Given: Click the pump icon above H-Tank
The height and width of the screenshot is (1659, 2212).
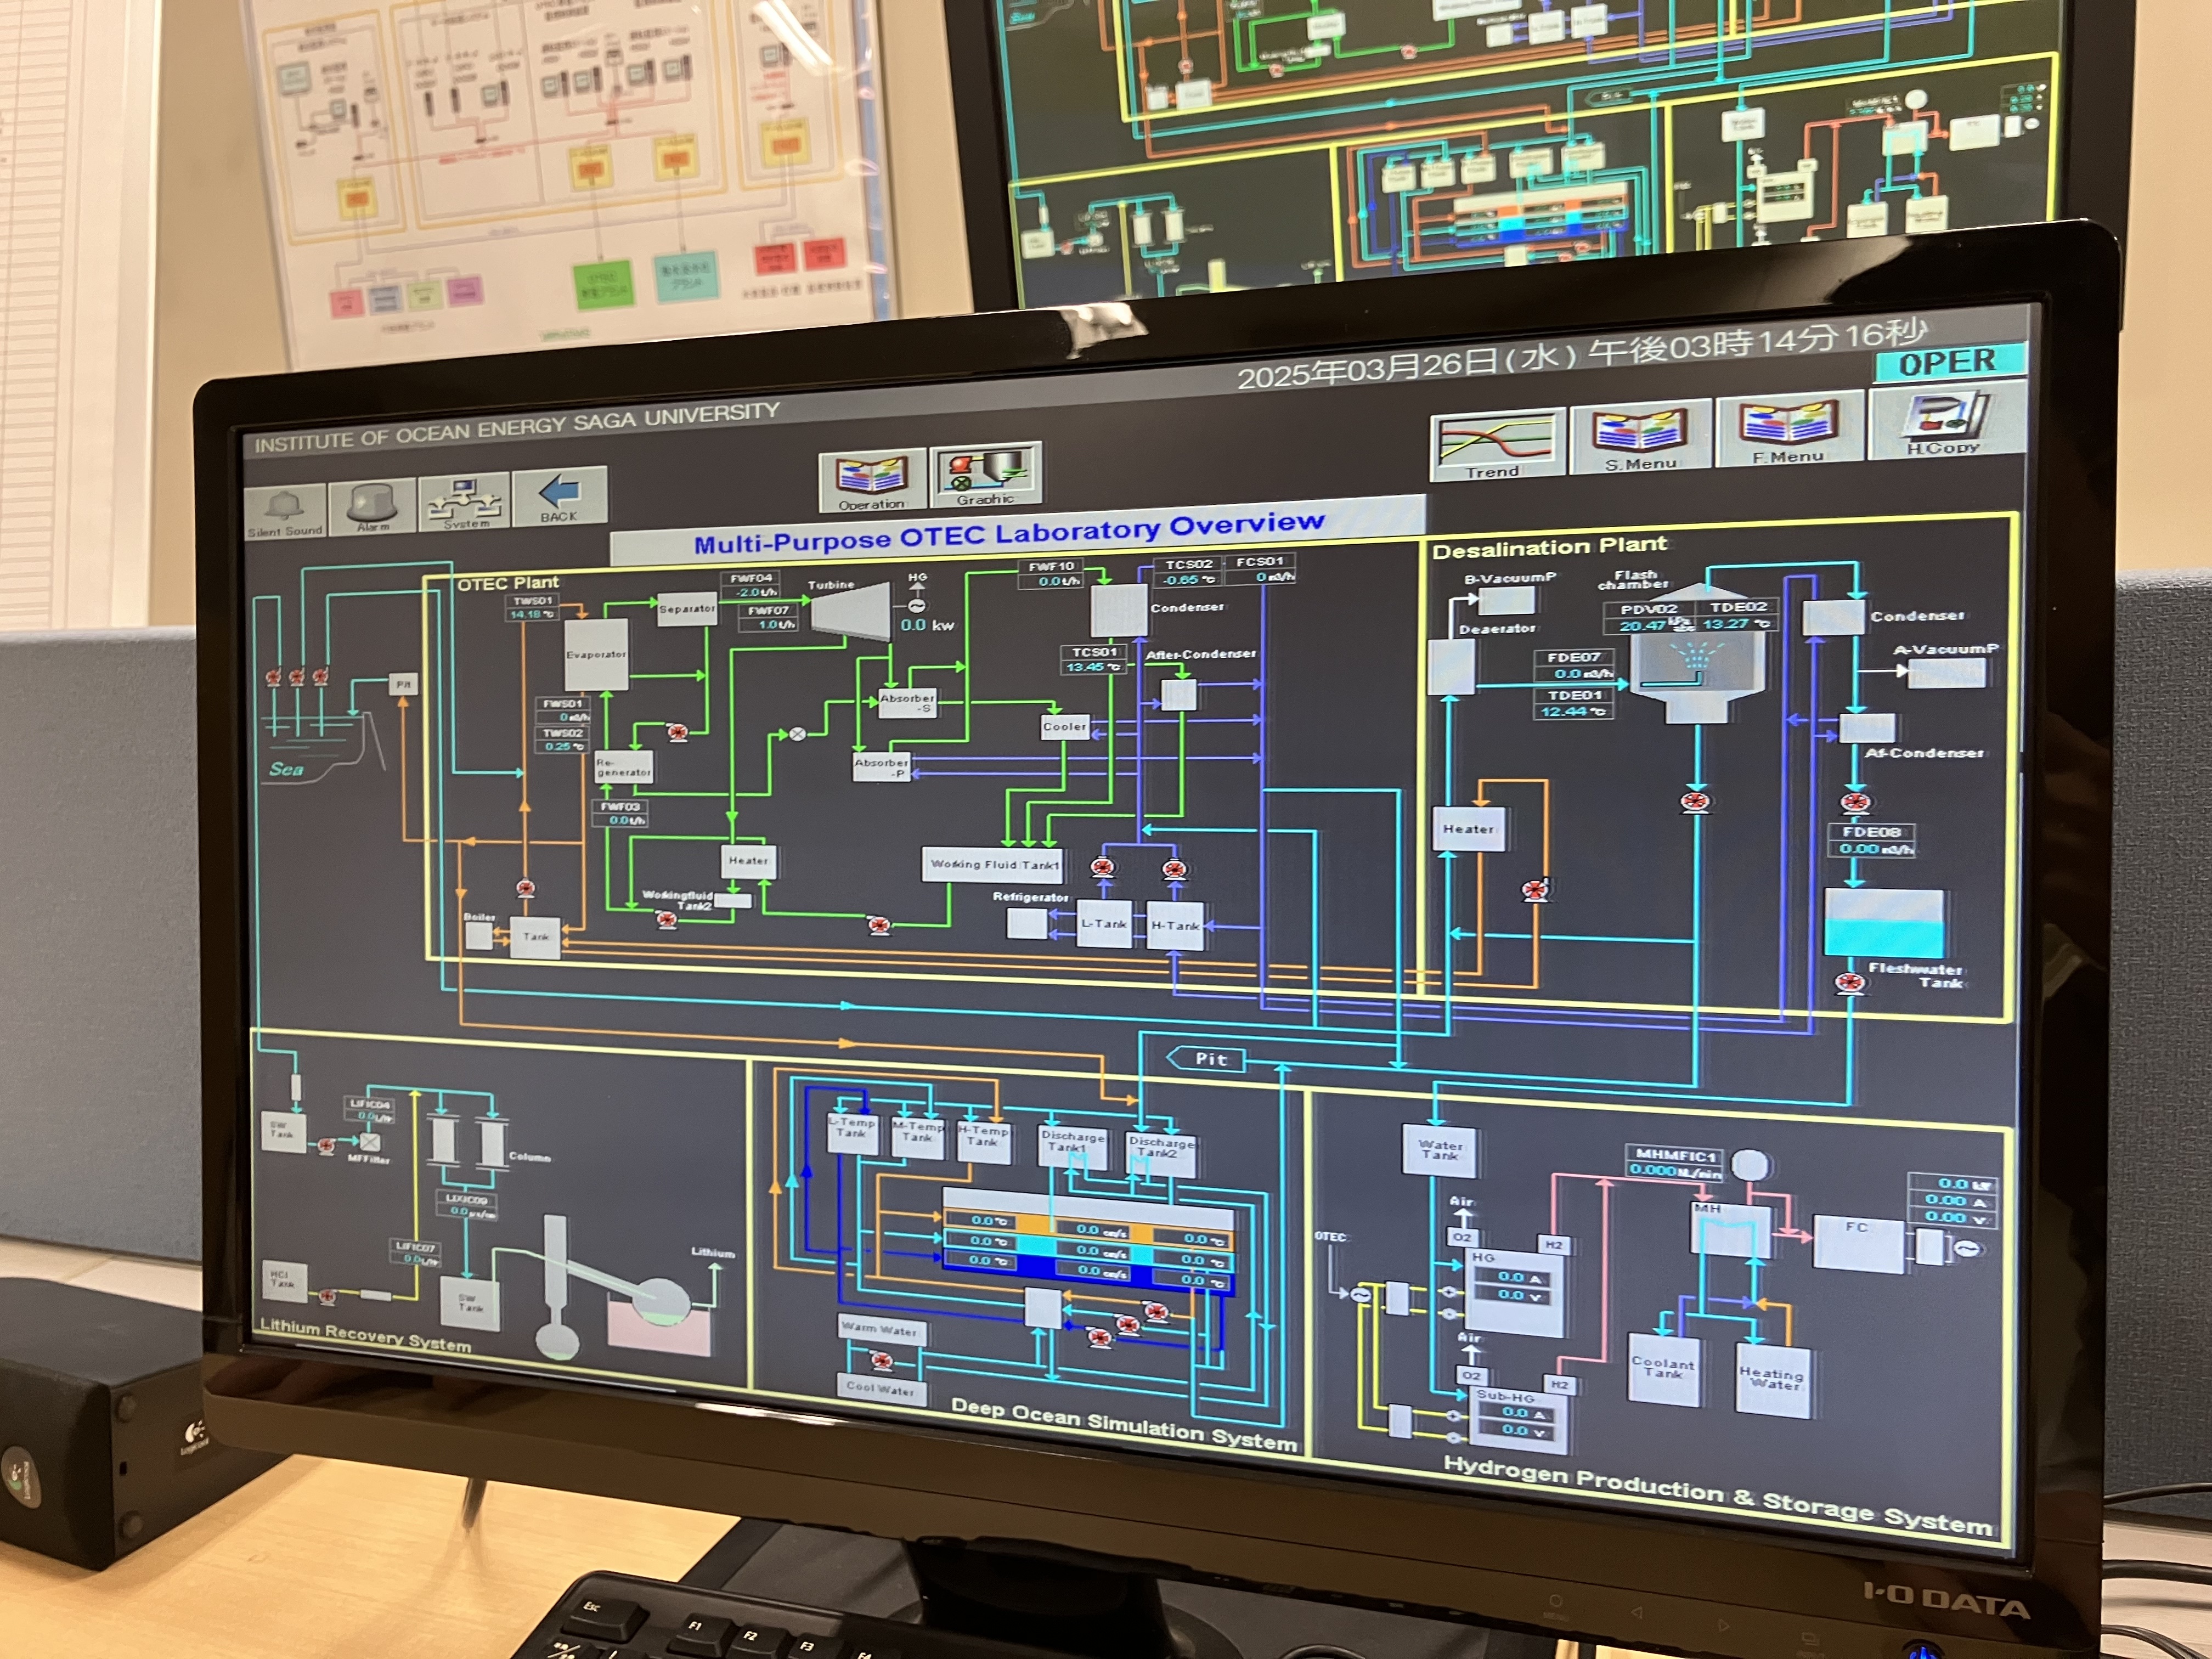Looking at the screenshot, I should click(x=1175, y=869).
